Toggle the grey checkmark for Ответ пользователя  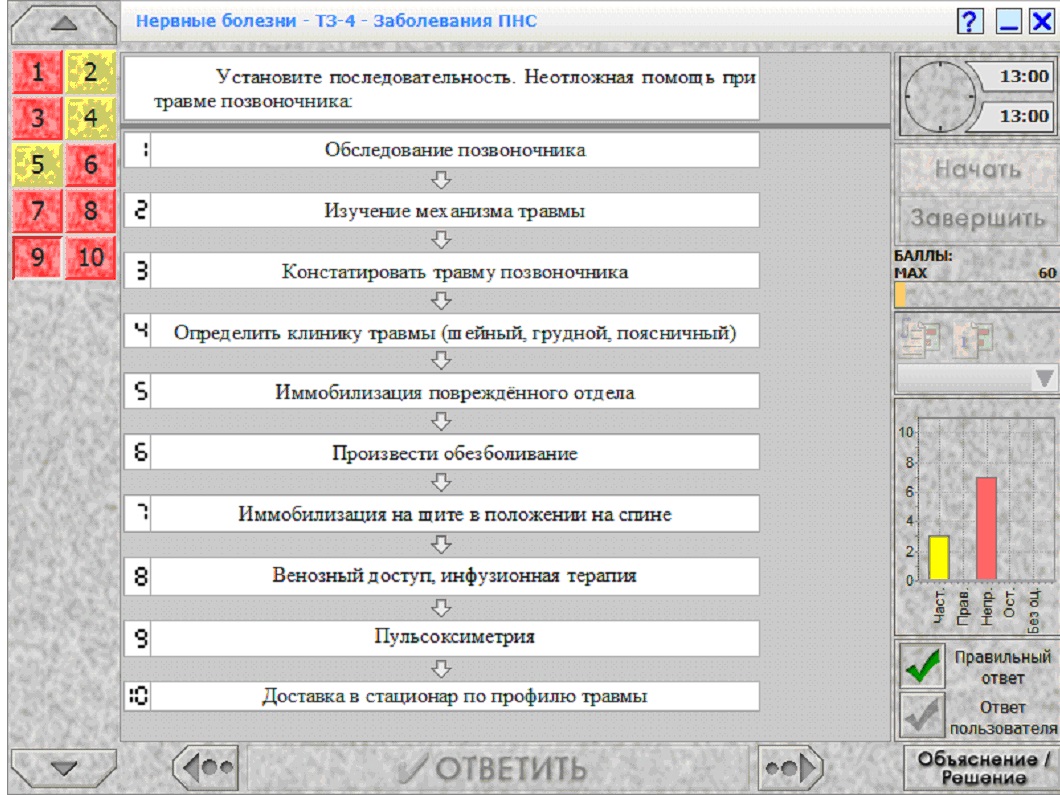point(922,715)
